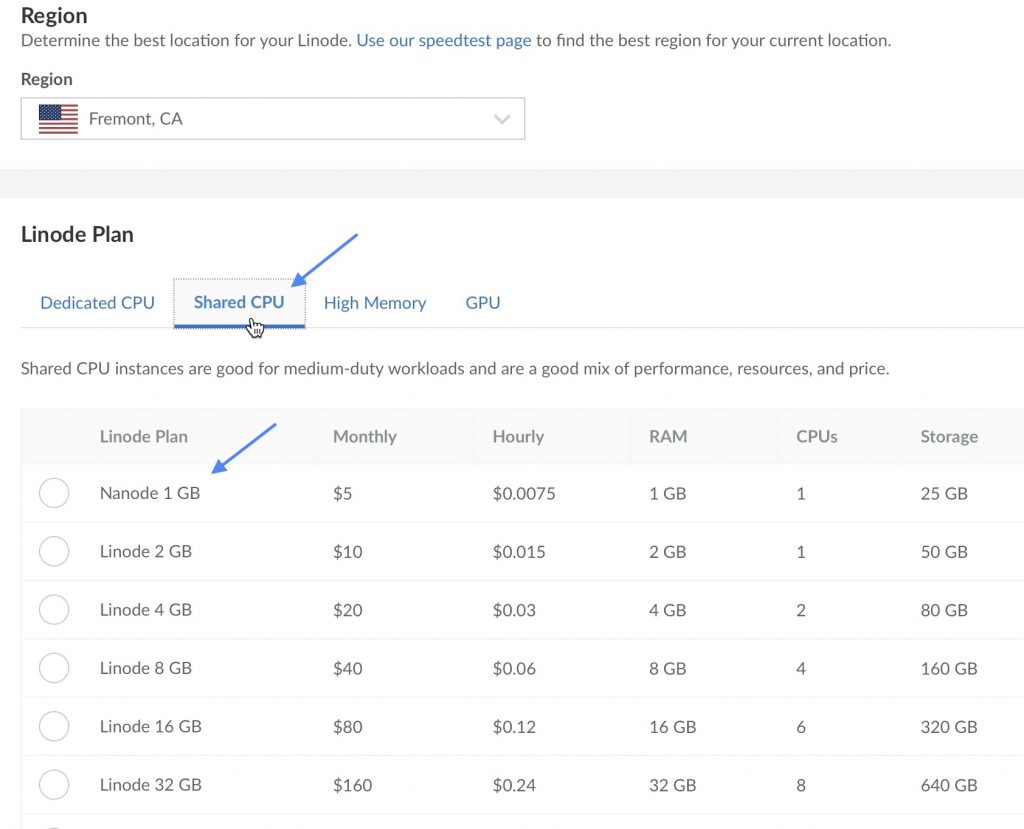Viewport: 1024px width, 829px height.
Task: Click the $80 monthly price cell
Action: pos(347,726)
